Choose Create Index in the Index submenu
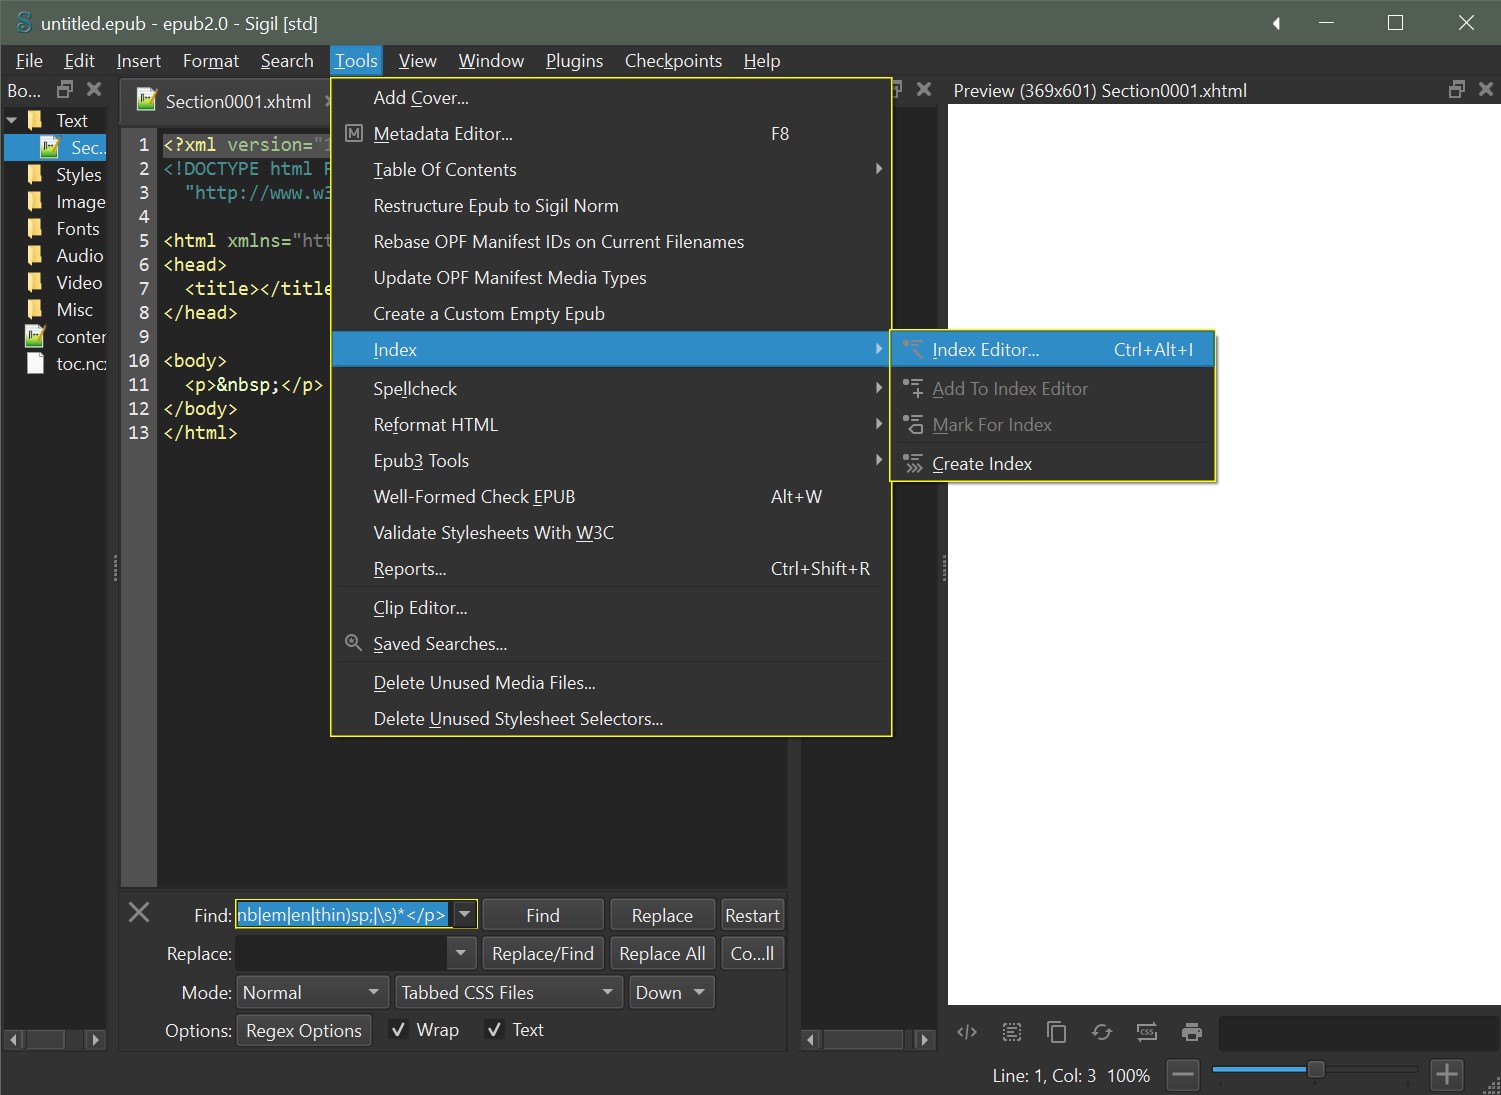 (982, 464)
